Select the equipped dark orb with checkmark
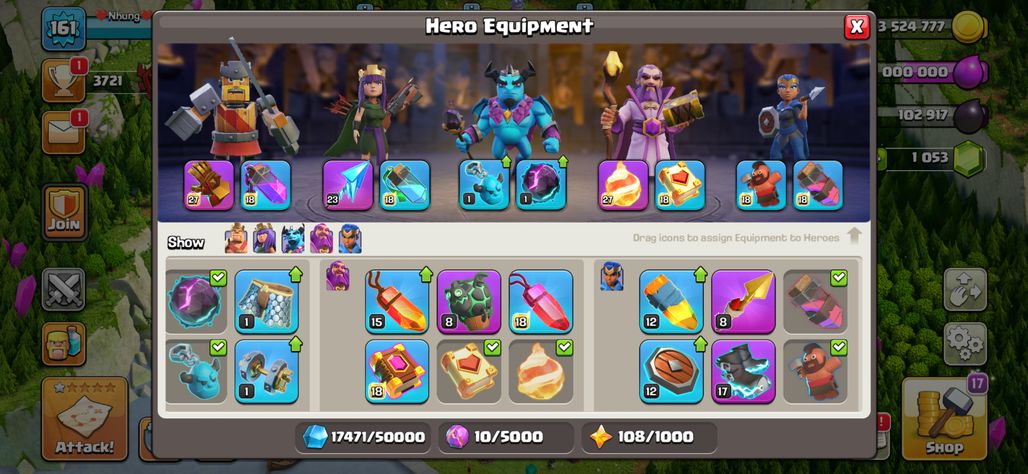This screenshot has height=474, width=1028. [197, 302]
